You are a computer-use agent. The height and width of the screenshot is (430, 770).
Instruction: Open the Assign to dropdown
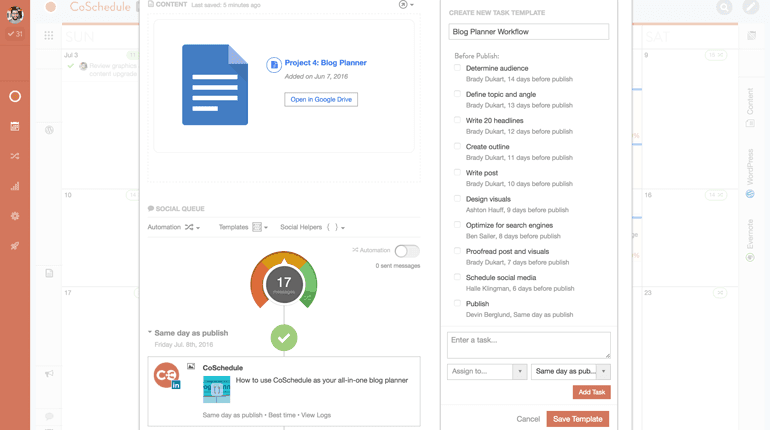pyautogui.click(x=487, y=372)
